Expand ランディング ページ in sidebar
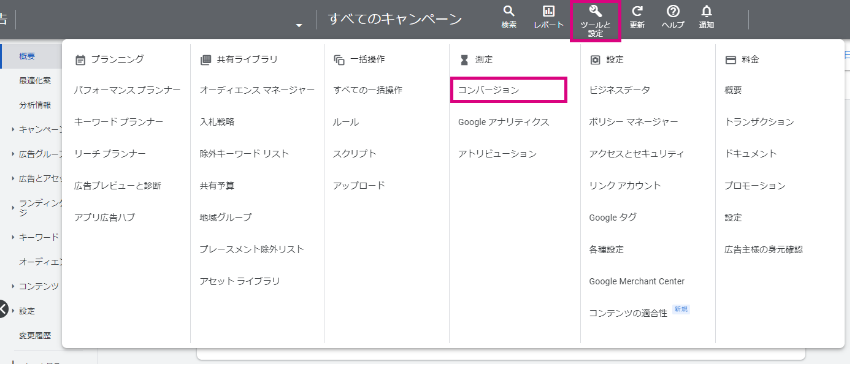 (x=13, y=208)
